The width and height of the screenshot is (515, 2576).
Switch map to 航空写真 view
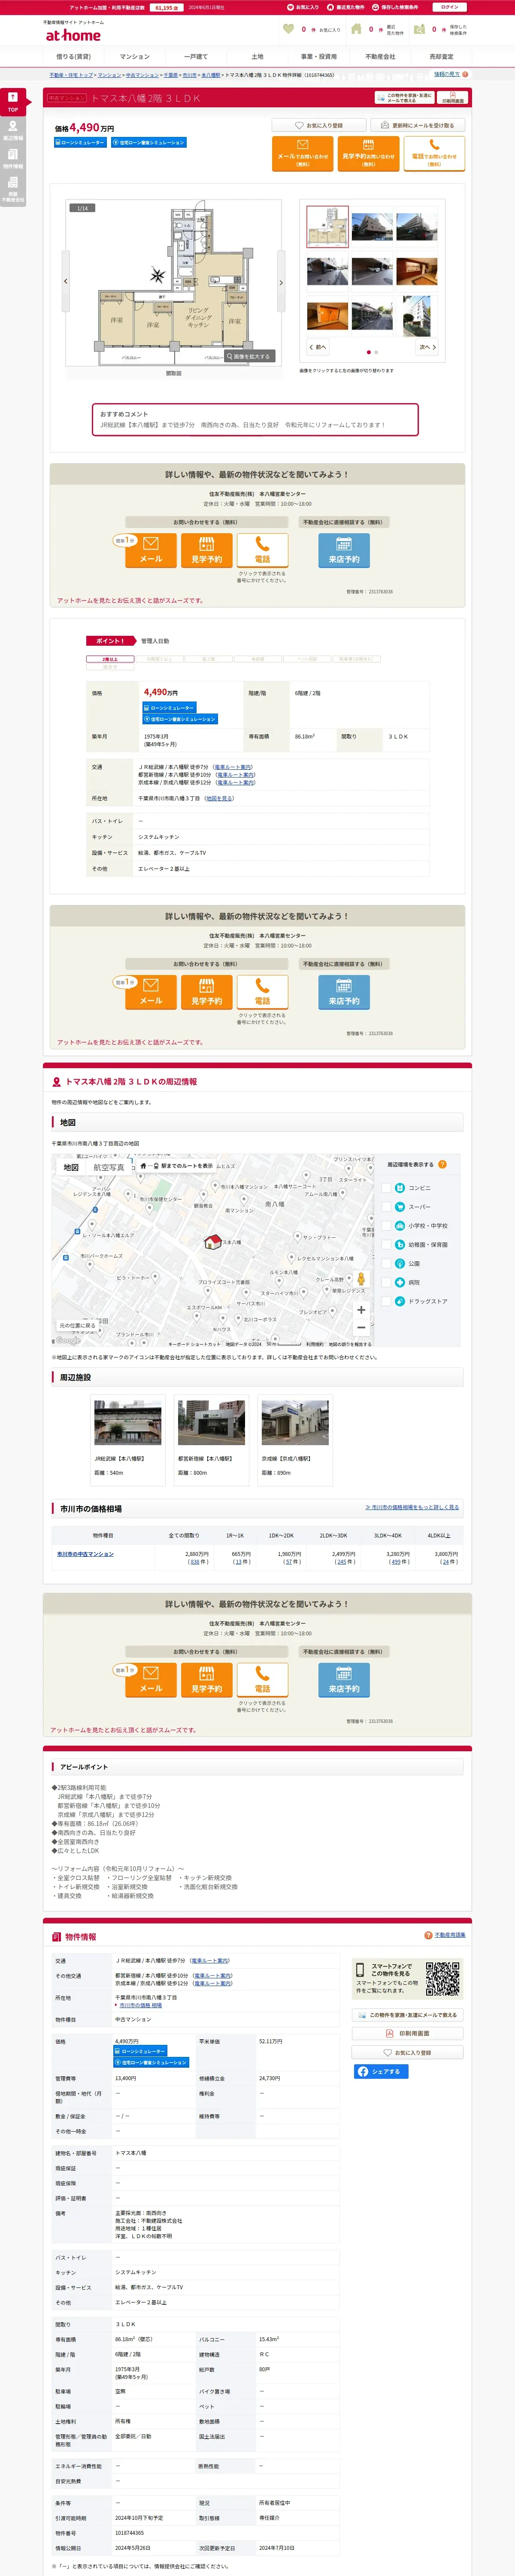click(109, 1167)
